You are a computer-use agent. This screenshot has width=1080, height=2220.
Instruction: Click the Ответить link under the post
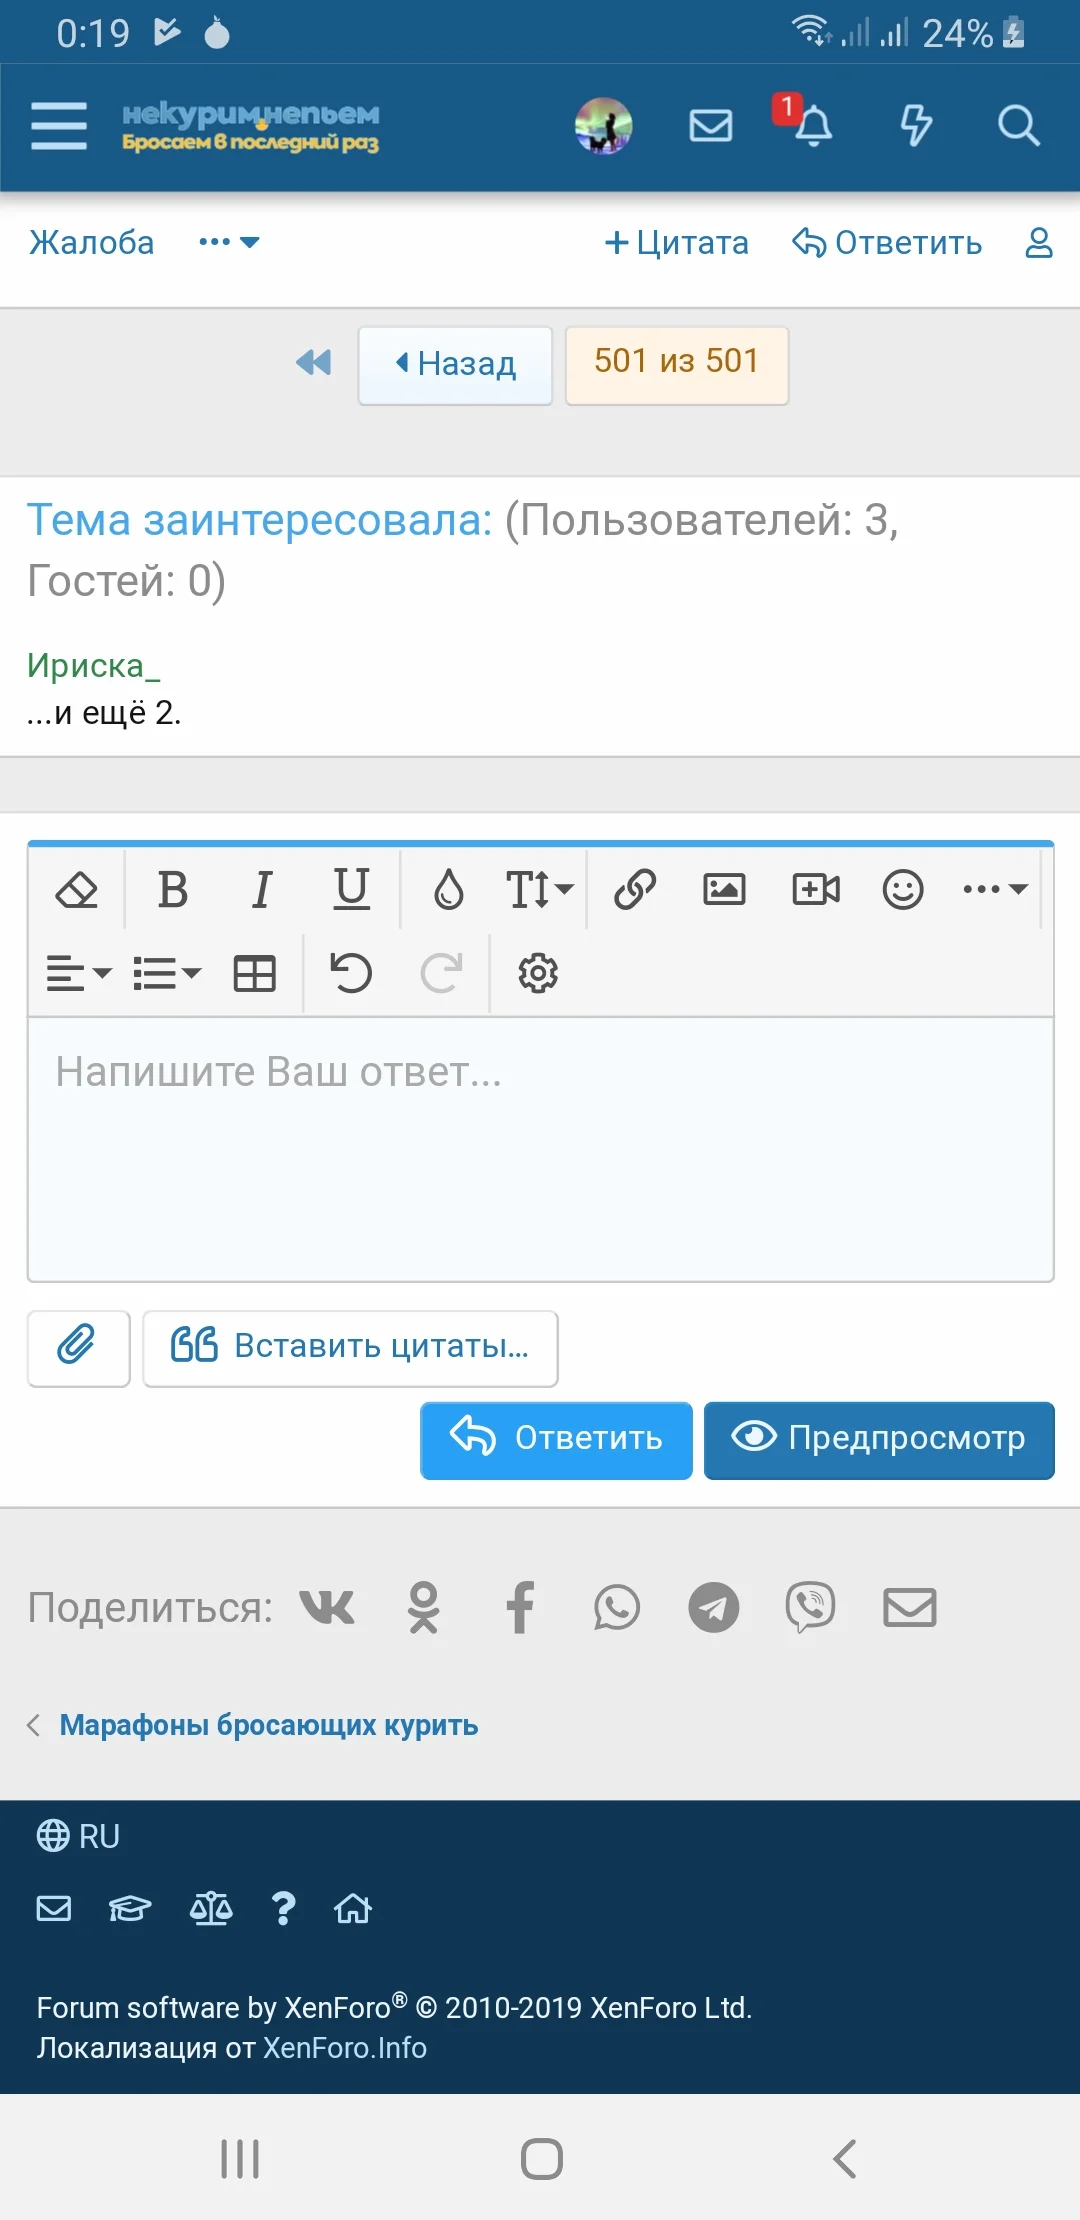(887, 243)
